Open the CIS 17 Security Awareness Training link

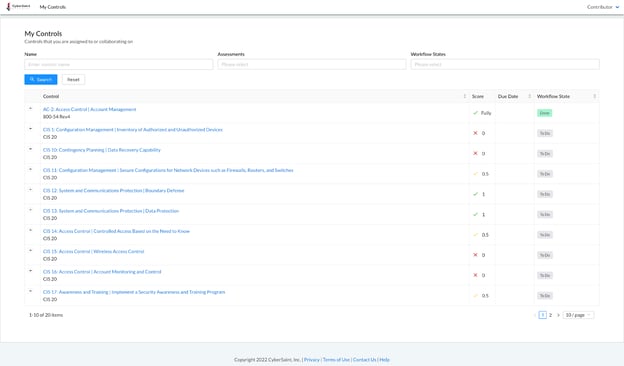(x=134, y=292)
